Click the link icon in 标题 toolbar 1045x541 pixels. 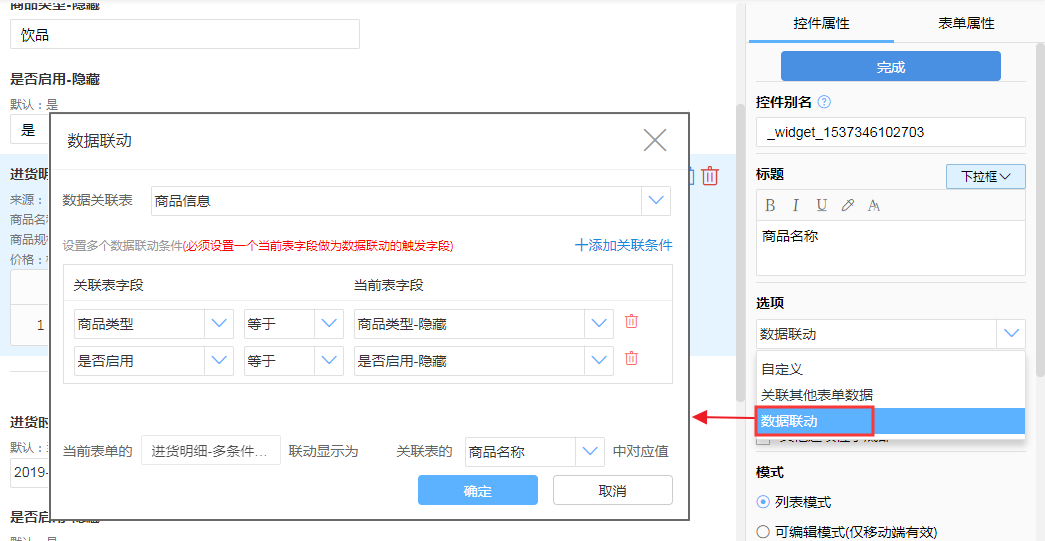[x=847, y=206]
